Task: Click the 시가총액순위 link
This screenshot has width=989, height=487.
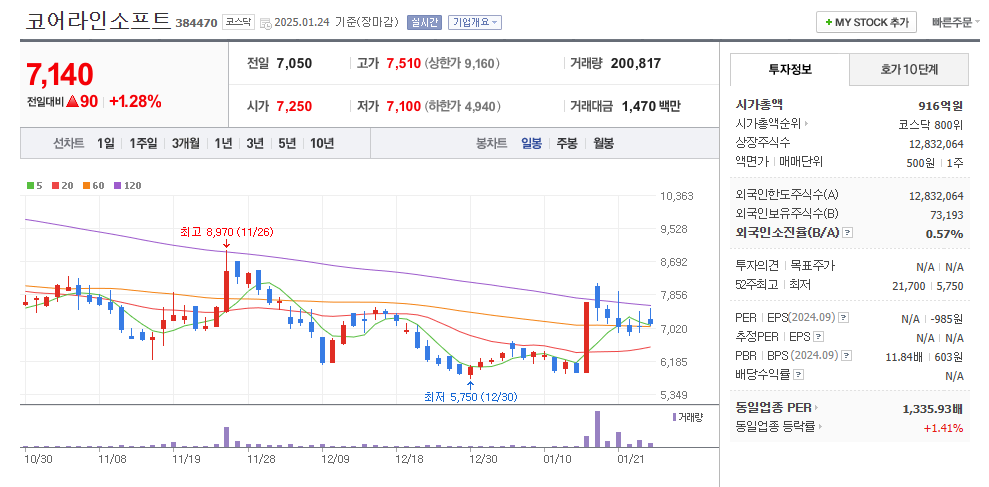Action: (x=768, y=124)
